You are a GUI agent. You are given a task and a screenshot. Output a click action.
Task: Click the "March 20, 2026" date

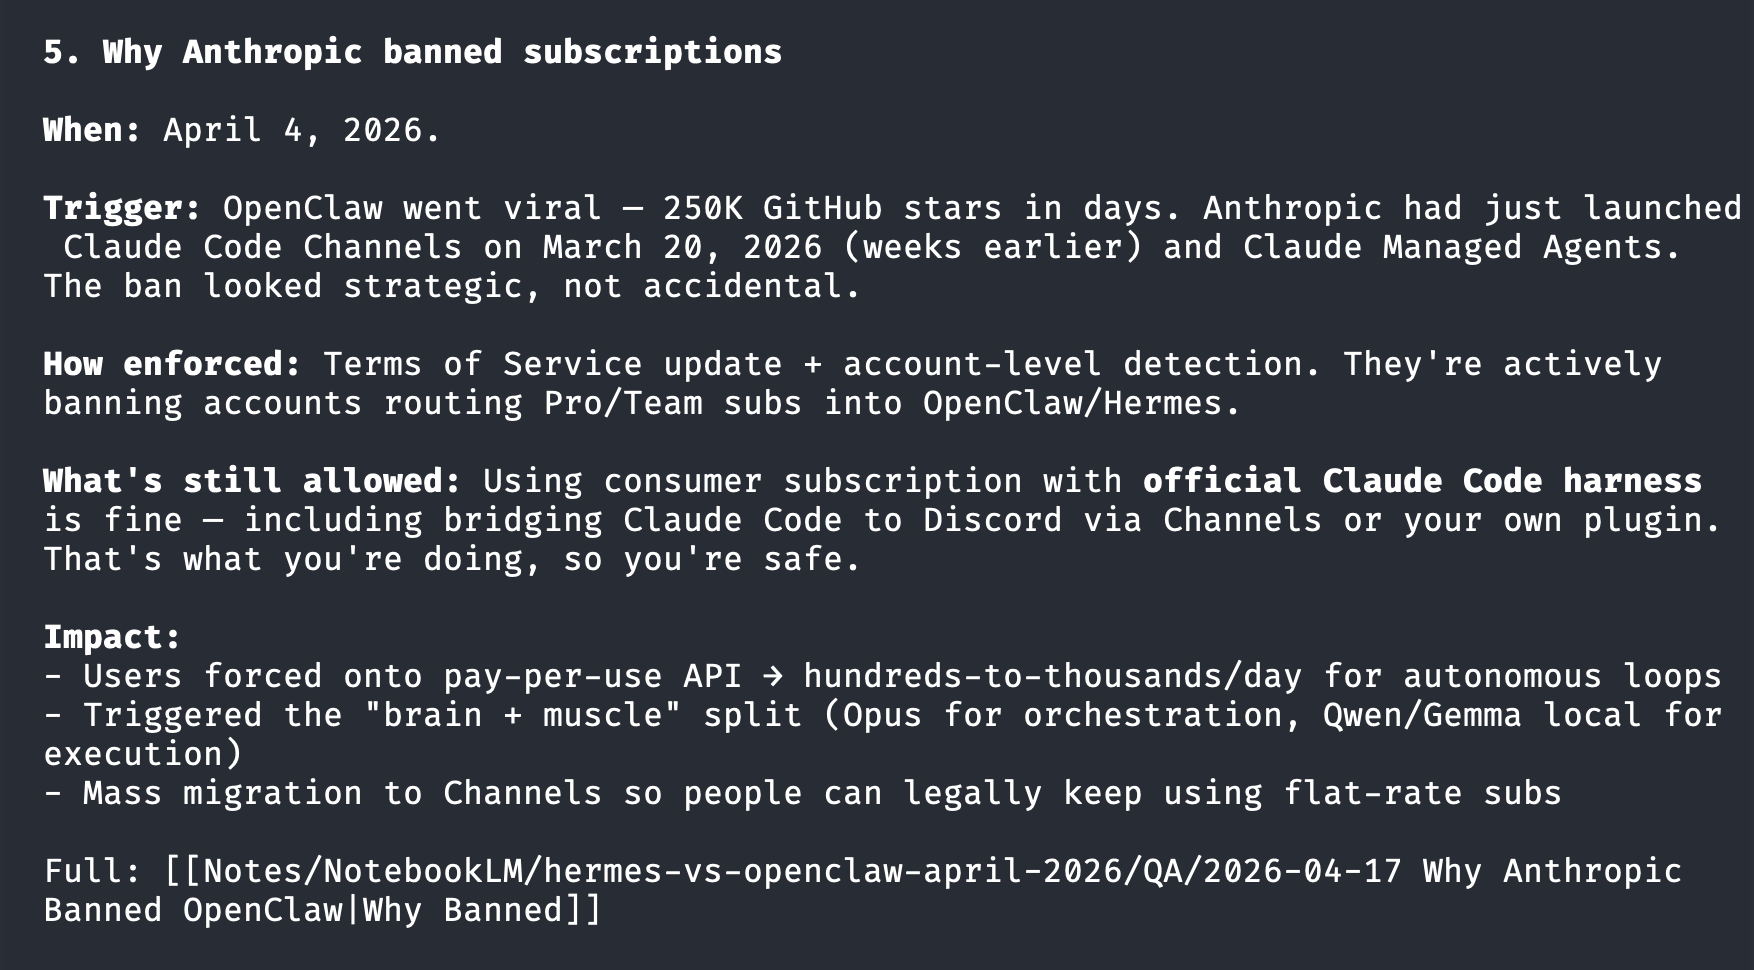tap(682, 247)
